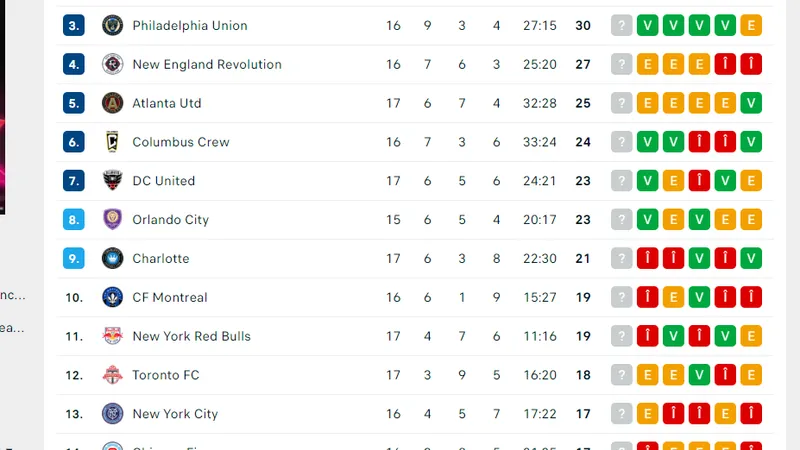Viewport: 800px width, 450px height.
Task: Click the CF Montreal team logo
Action: pyautogui.click(x=112, y=297)
